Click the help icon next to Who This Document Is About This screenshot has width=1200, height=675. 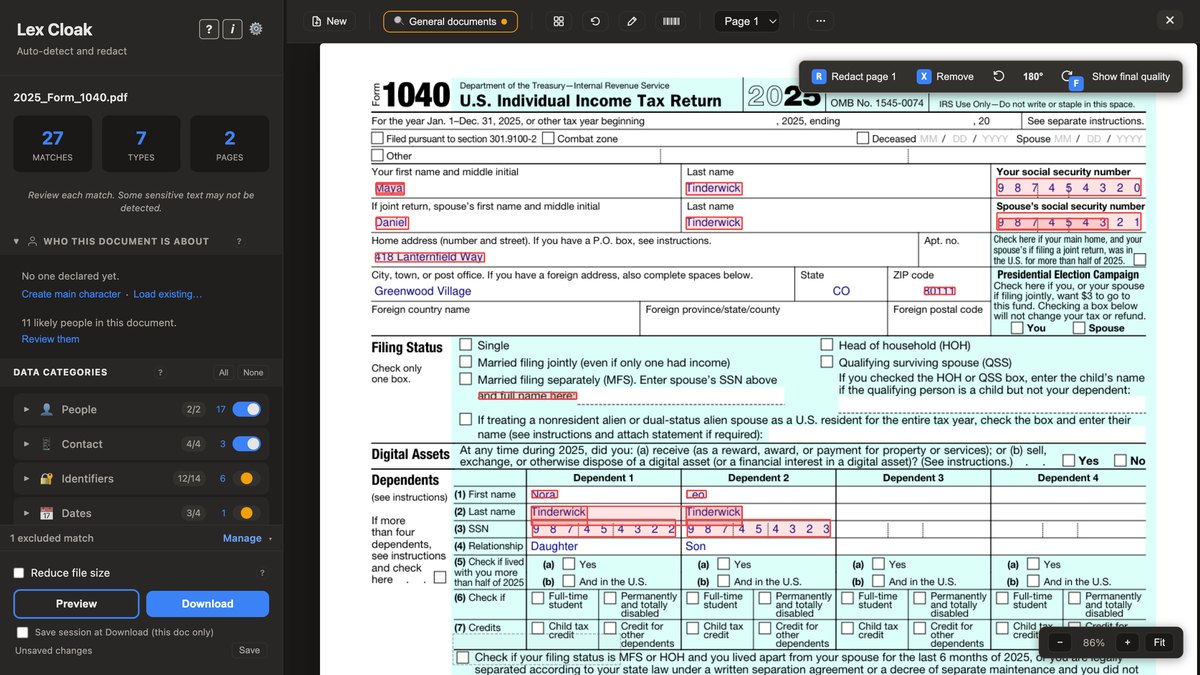pyautogui.click(x=238, y=241)
